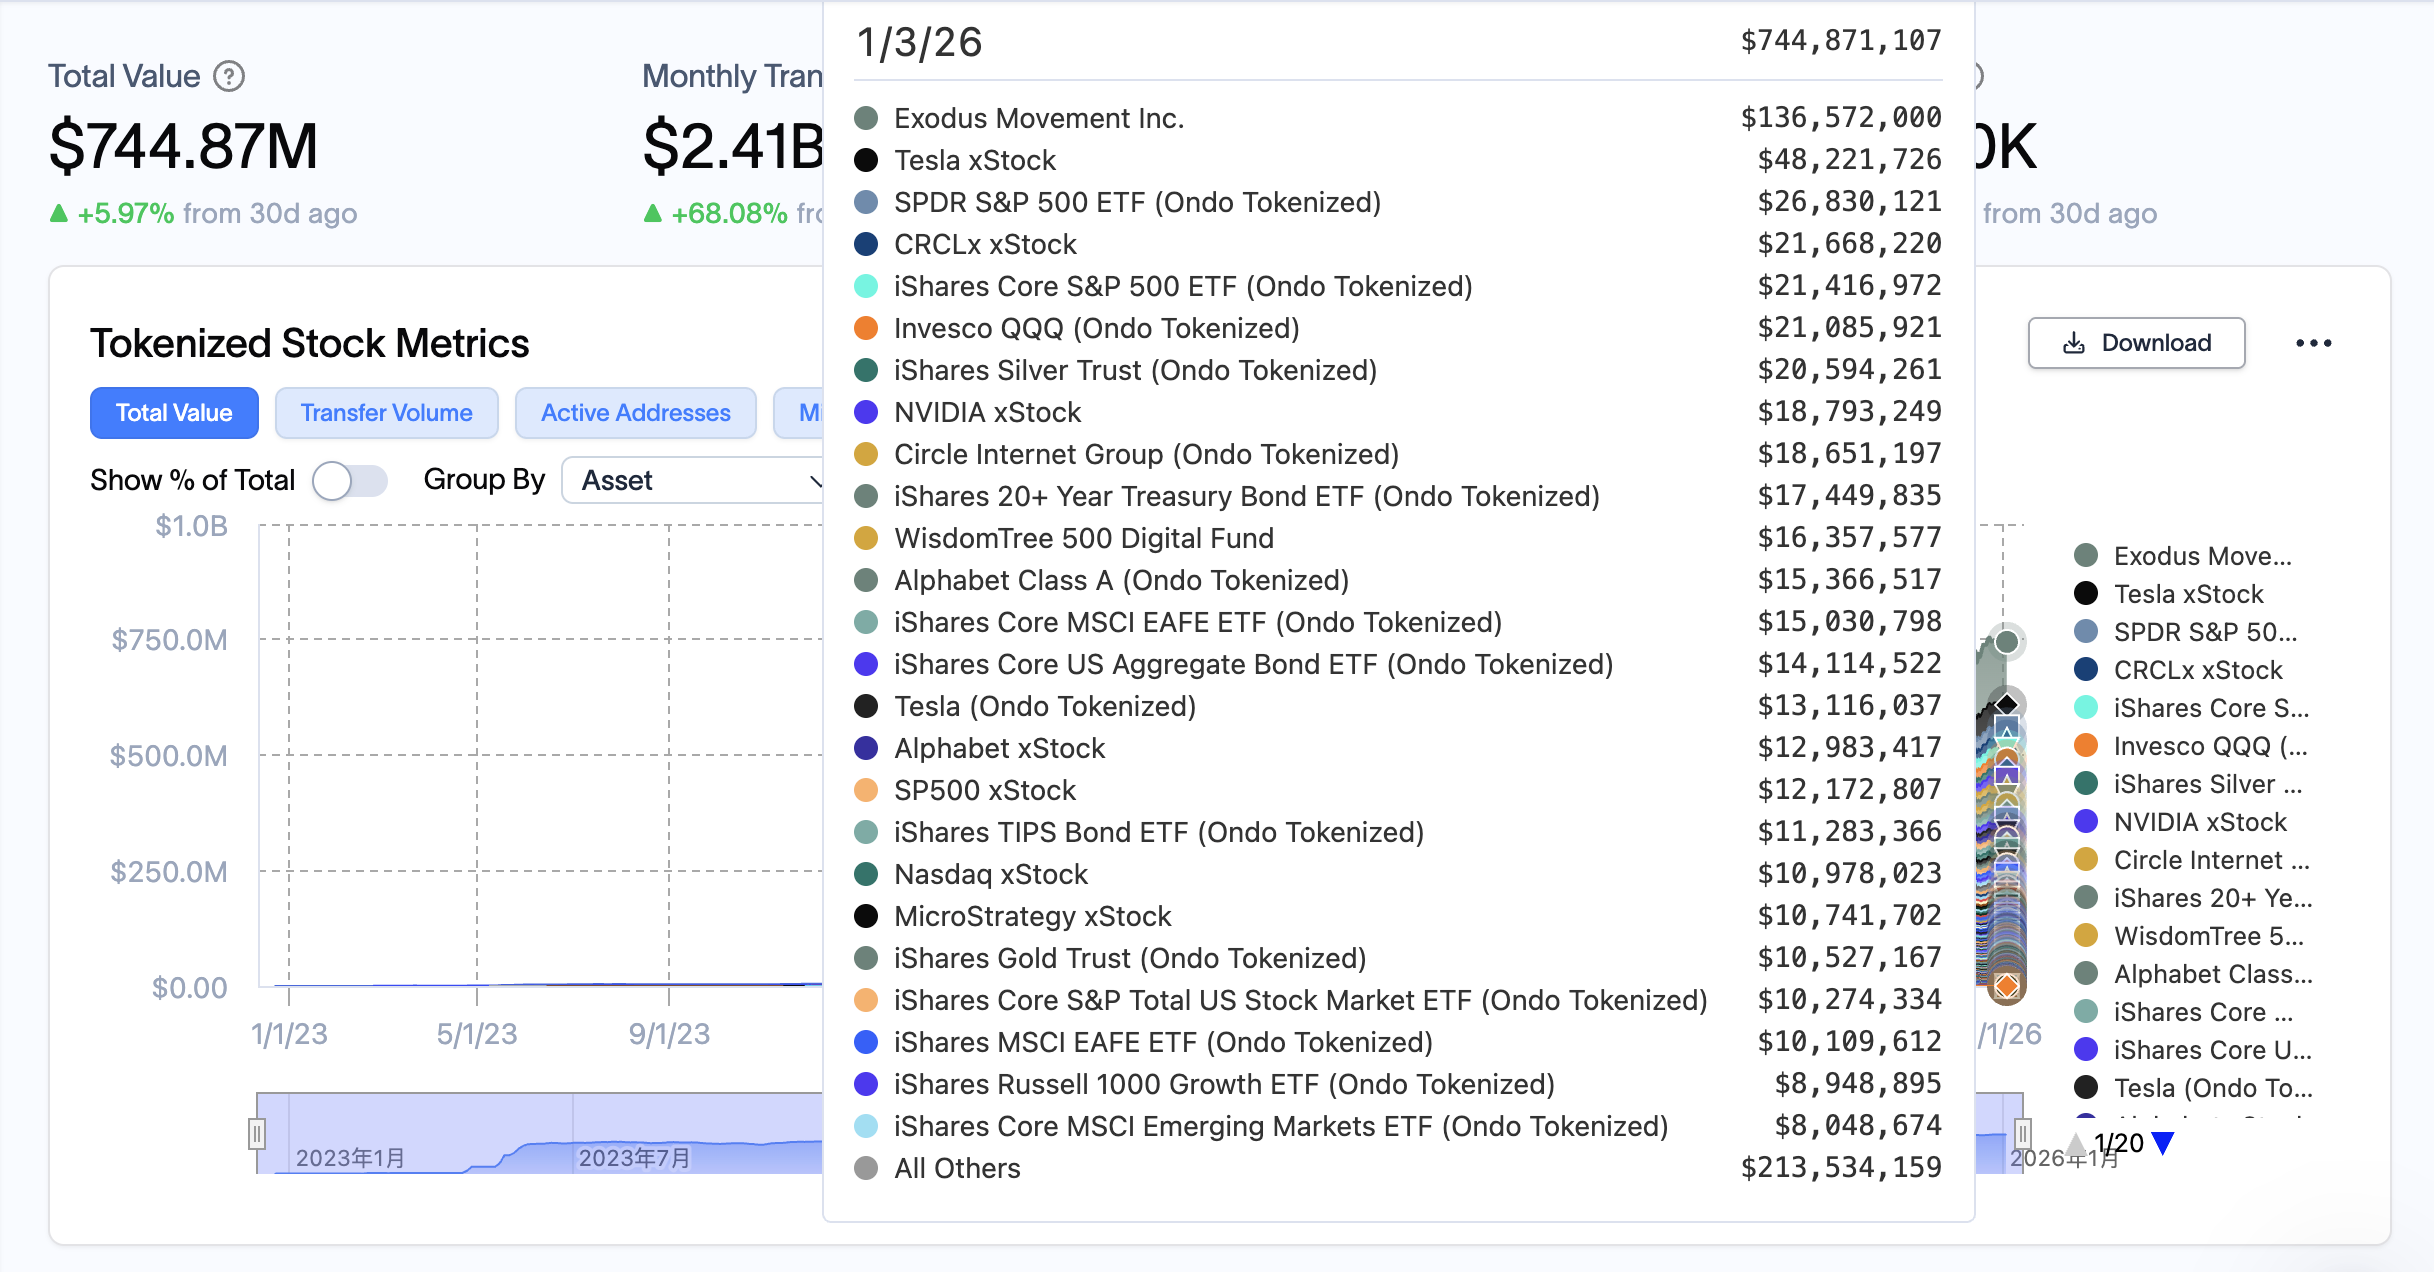Select the Total Value metric tab
Viewport: 2434px width, 1272px height.
pos(174,413)
